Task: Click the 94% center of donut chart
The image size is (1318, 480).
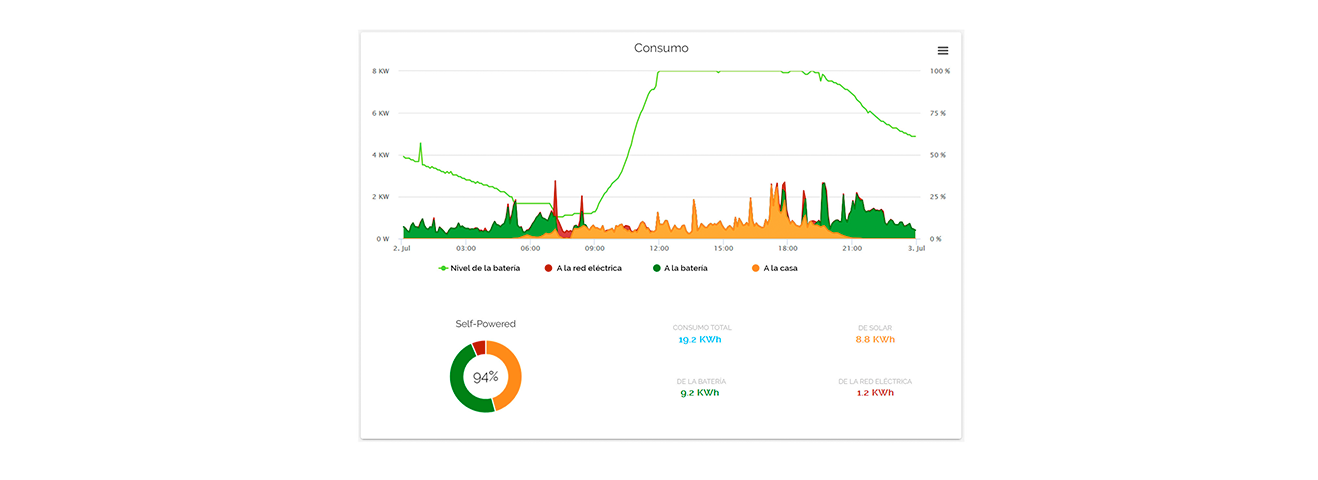Action: tap(486, 377)
